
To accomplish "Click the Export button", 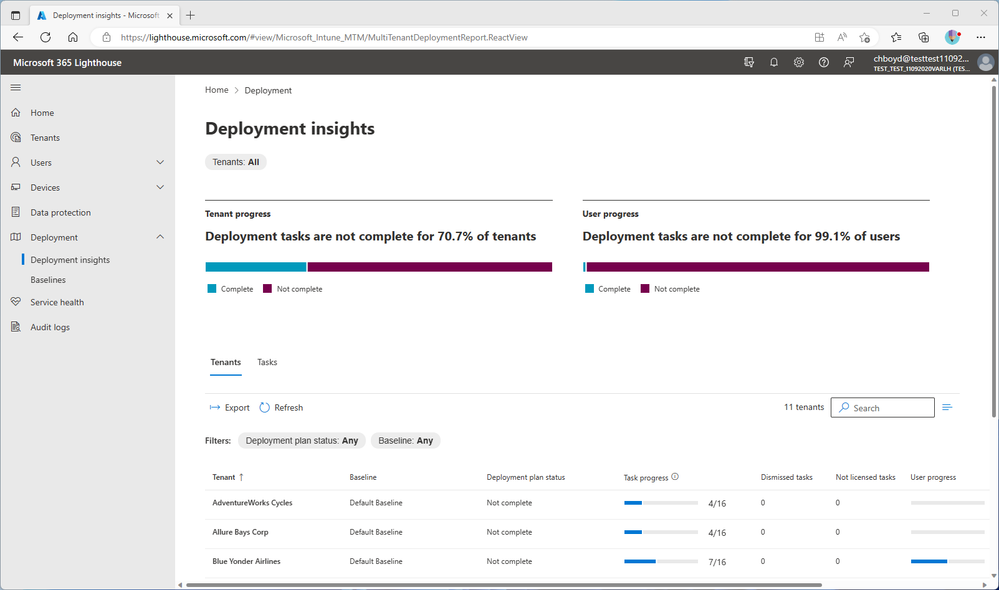I will pos(229,408).
